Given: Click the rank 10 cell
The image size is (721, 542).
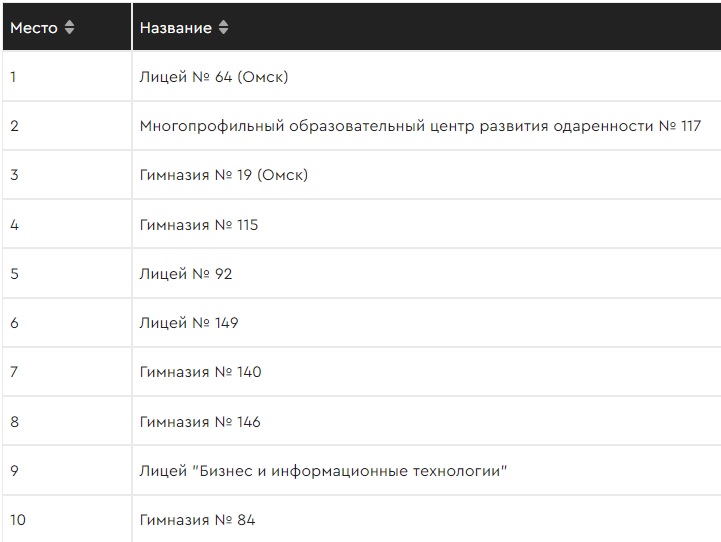Looking at the screenshot, I should pyautogui.click(x=18, y=520).
